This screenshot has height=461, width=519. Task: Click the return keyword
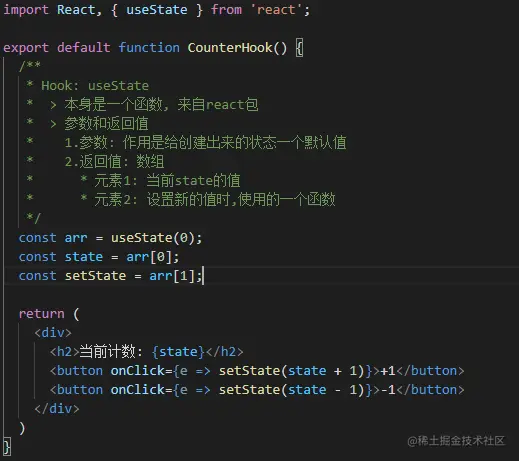coord(41,314)
